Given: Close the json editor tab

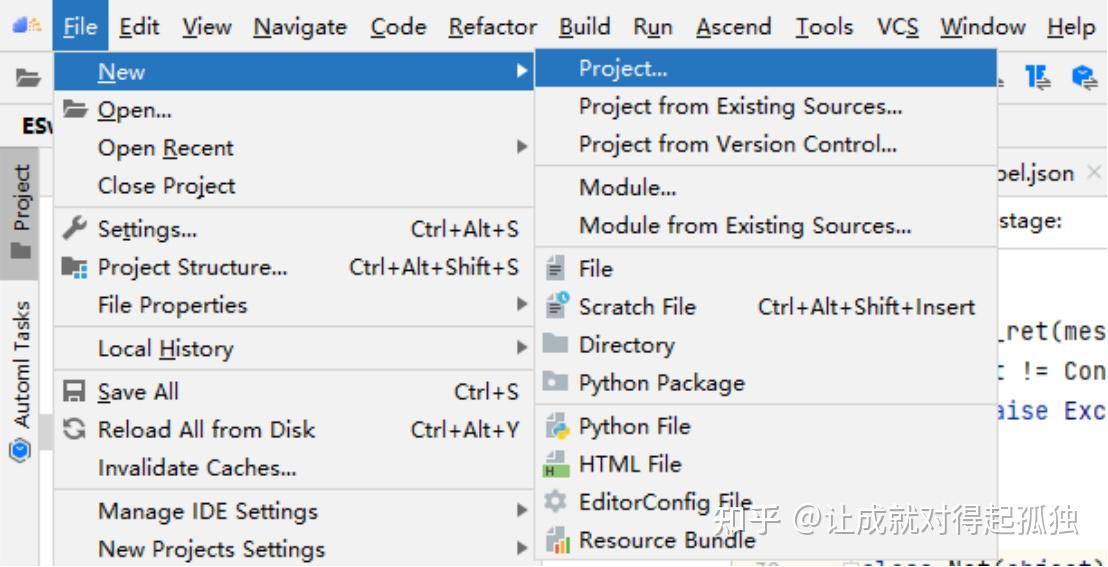Looking at the screenshot, I should [1093, 173].
